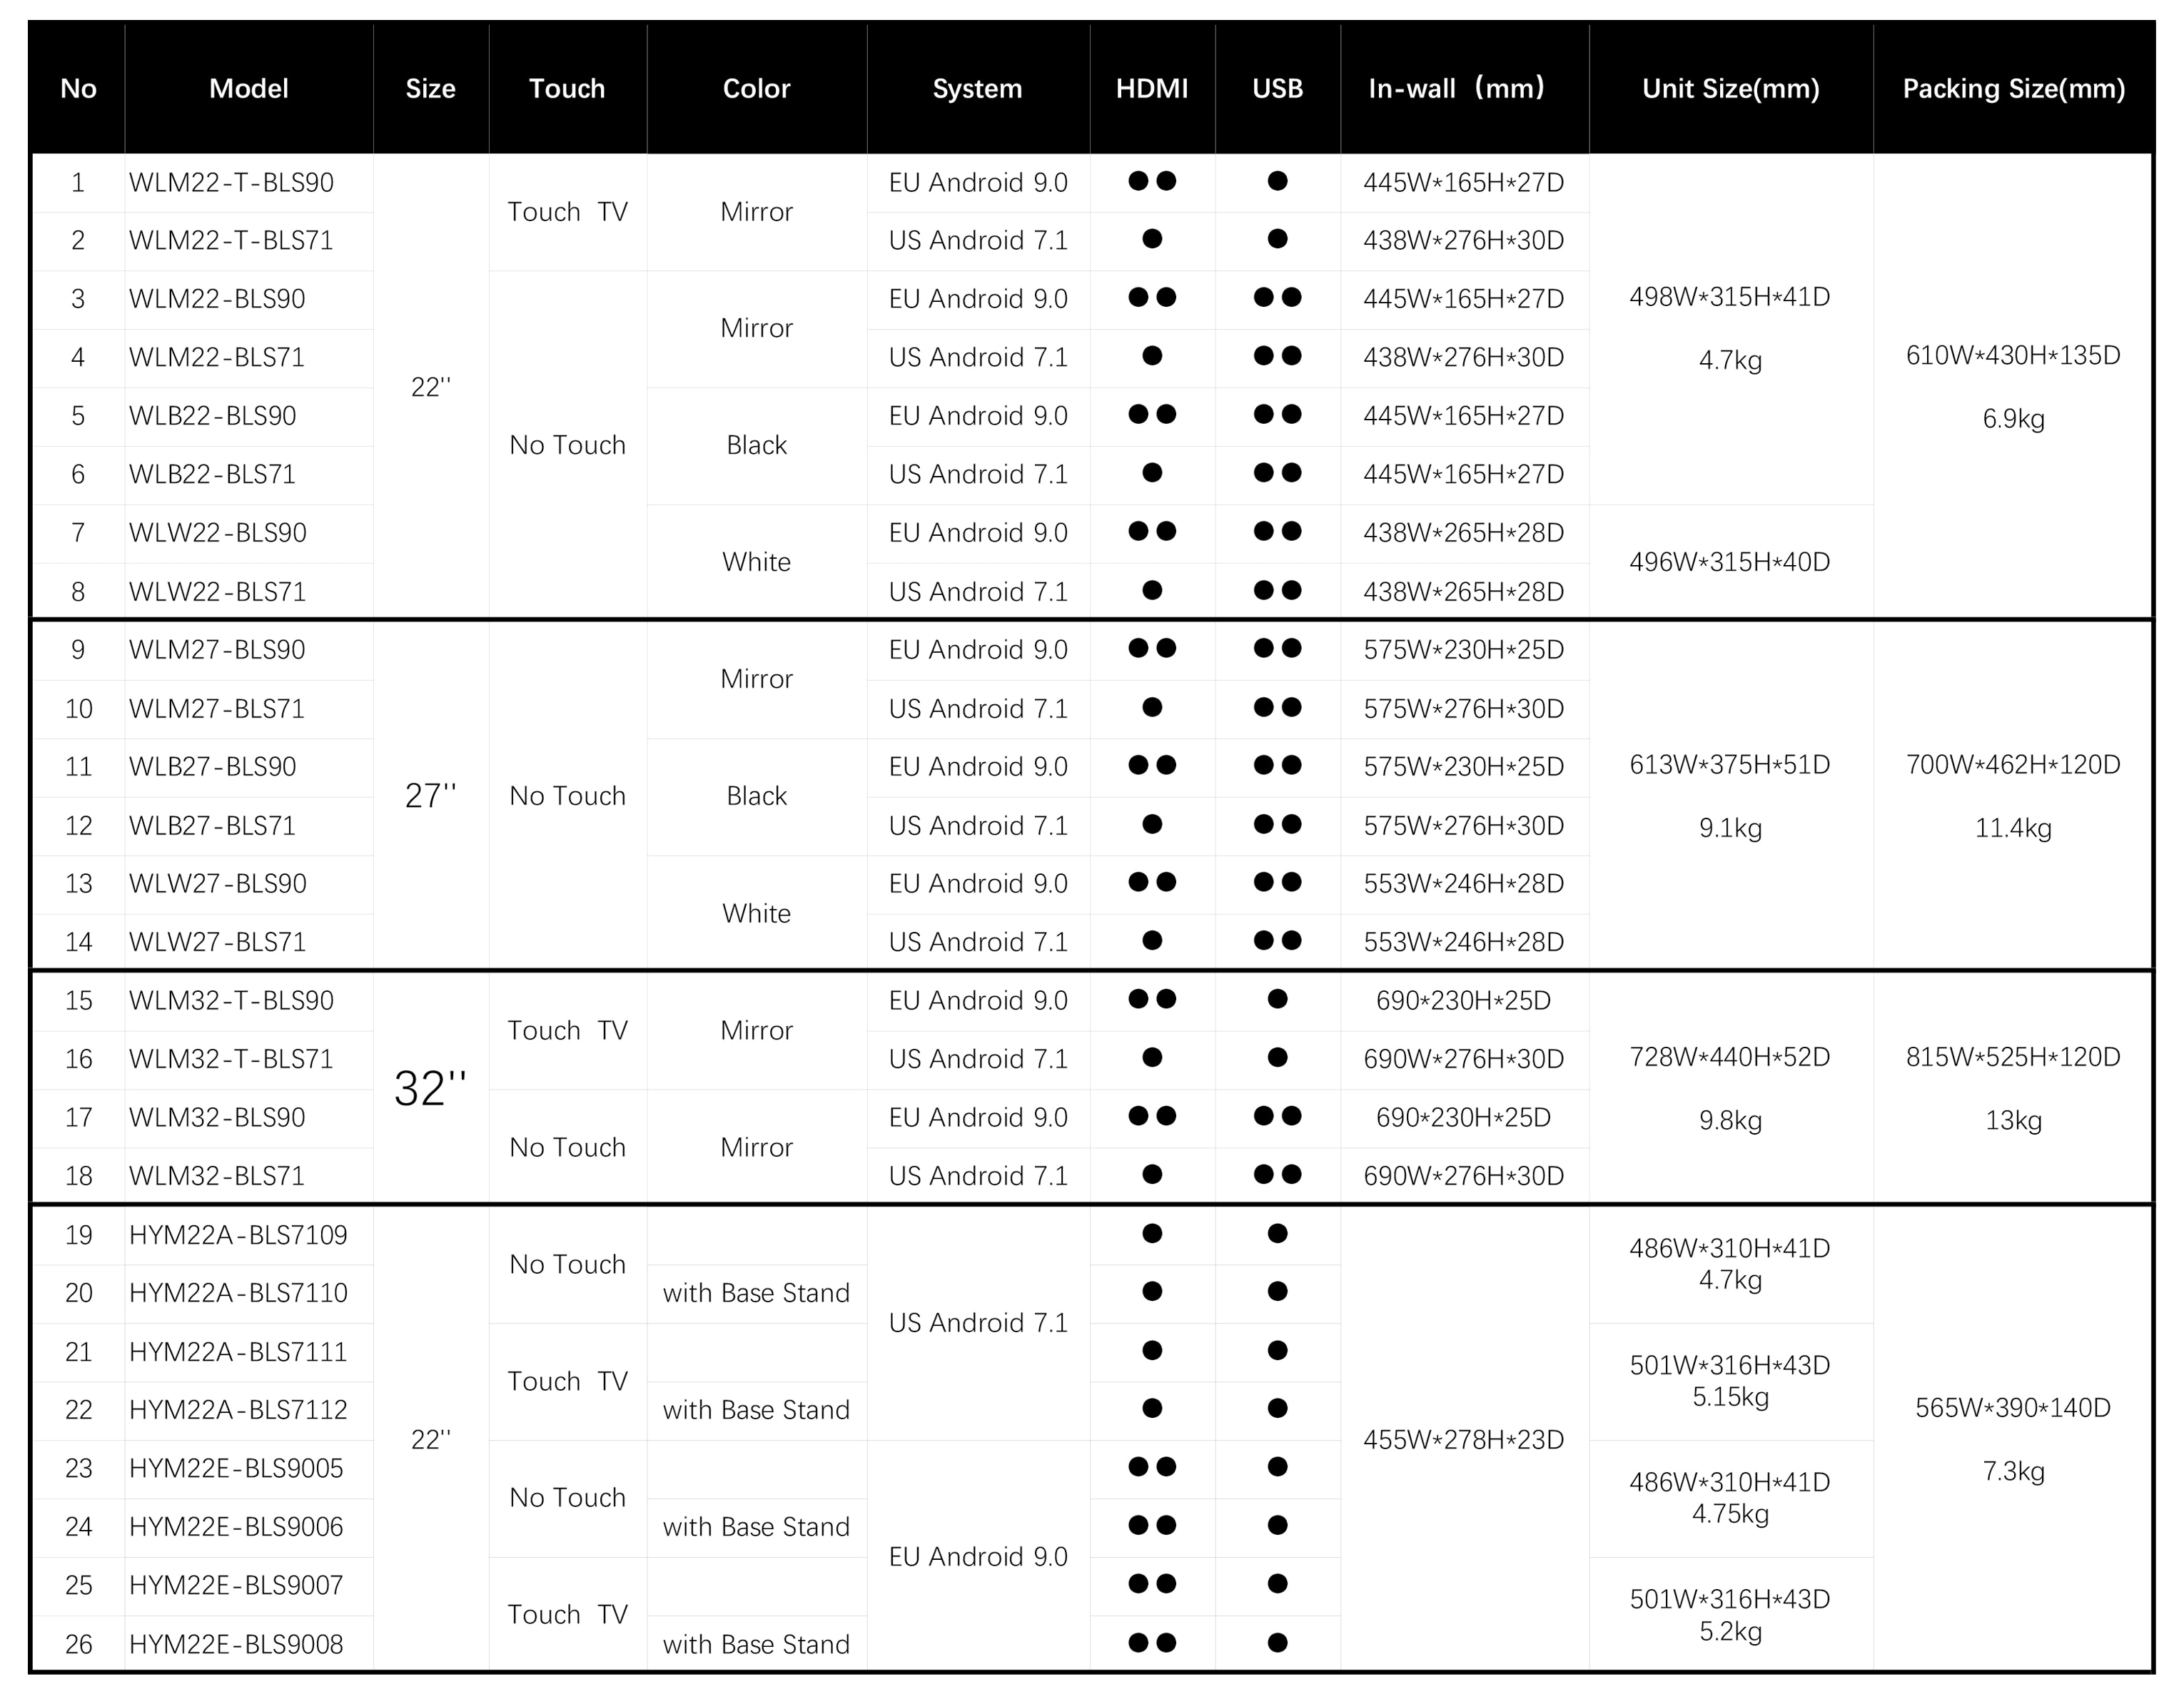Image resolution: width=2184 pixels, height=1699 pixels.
Task: Select unit size 496W*315H*40D
Action: 1730,562
